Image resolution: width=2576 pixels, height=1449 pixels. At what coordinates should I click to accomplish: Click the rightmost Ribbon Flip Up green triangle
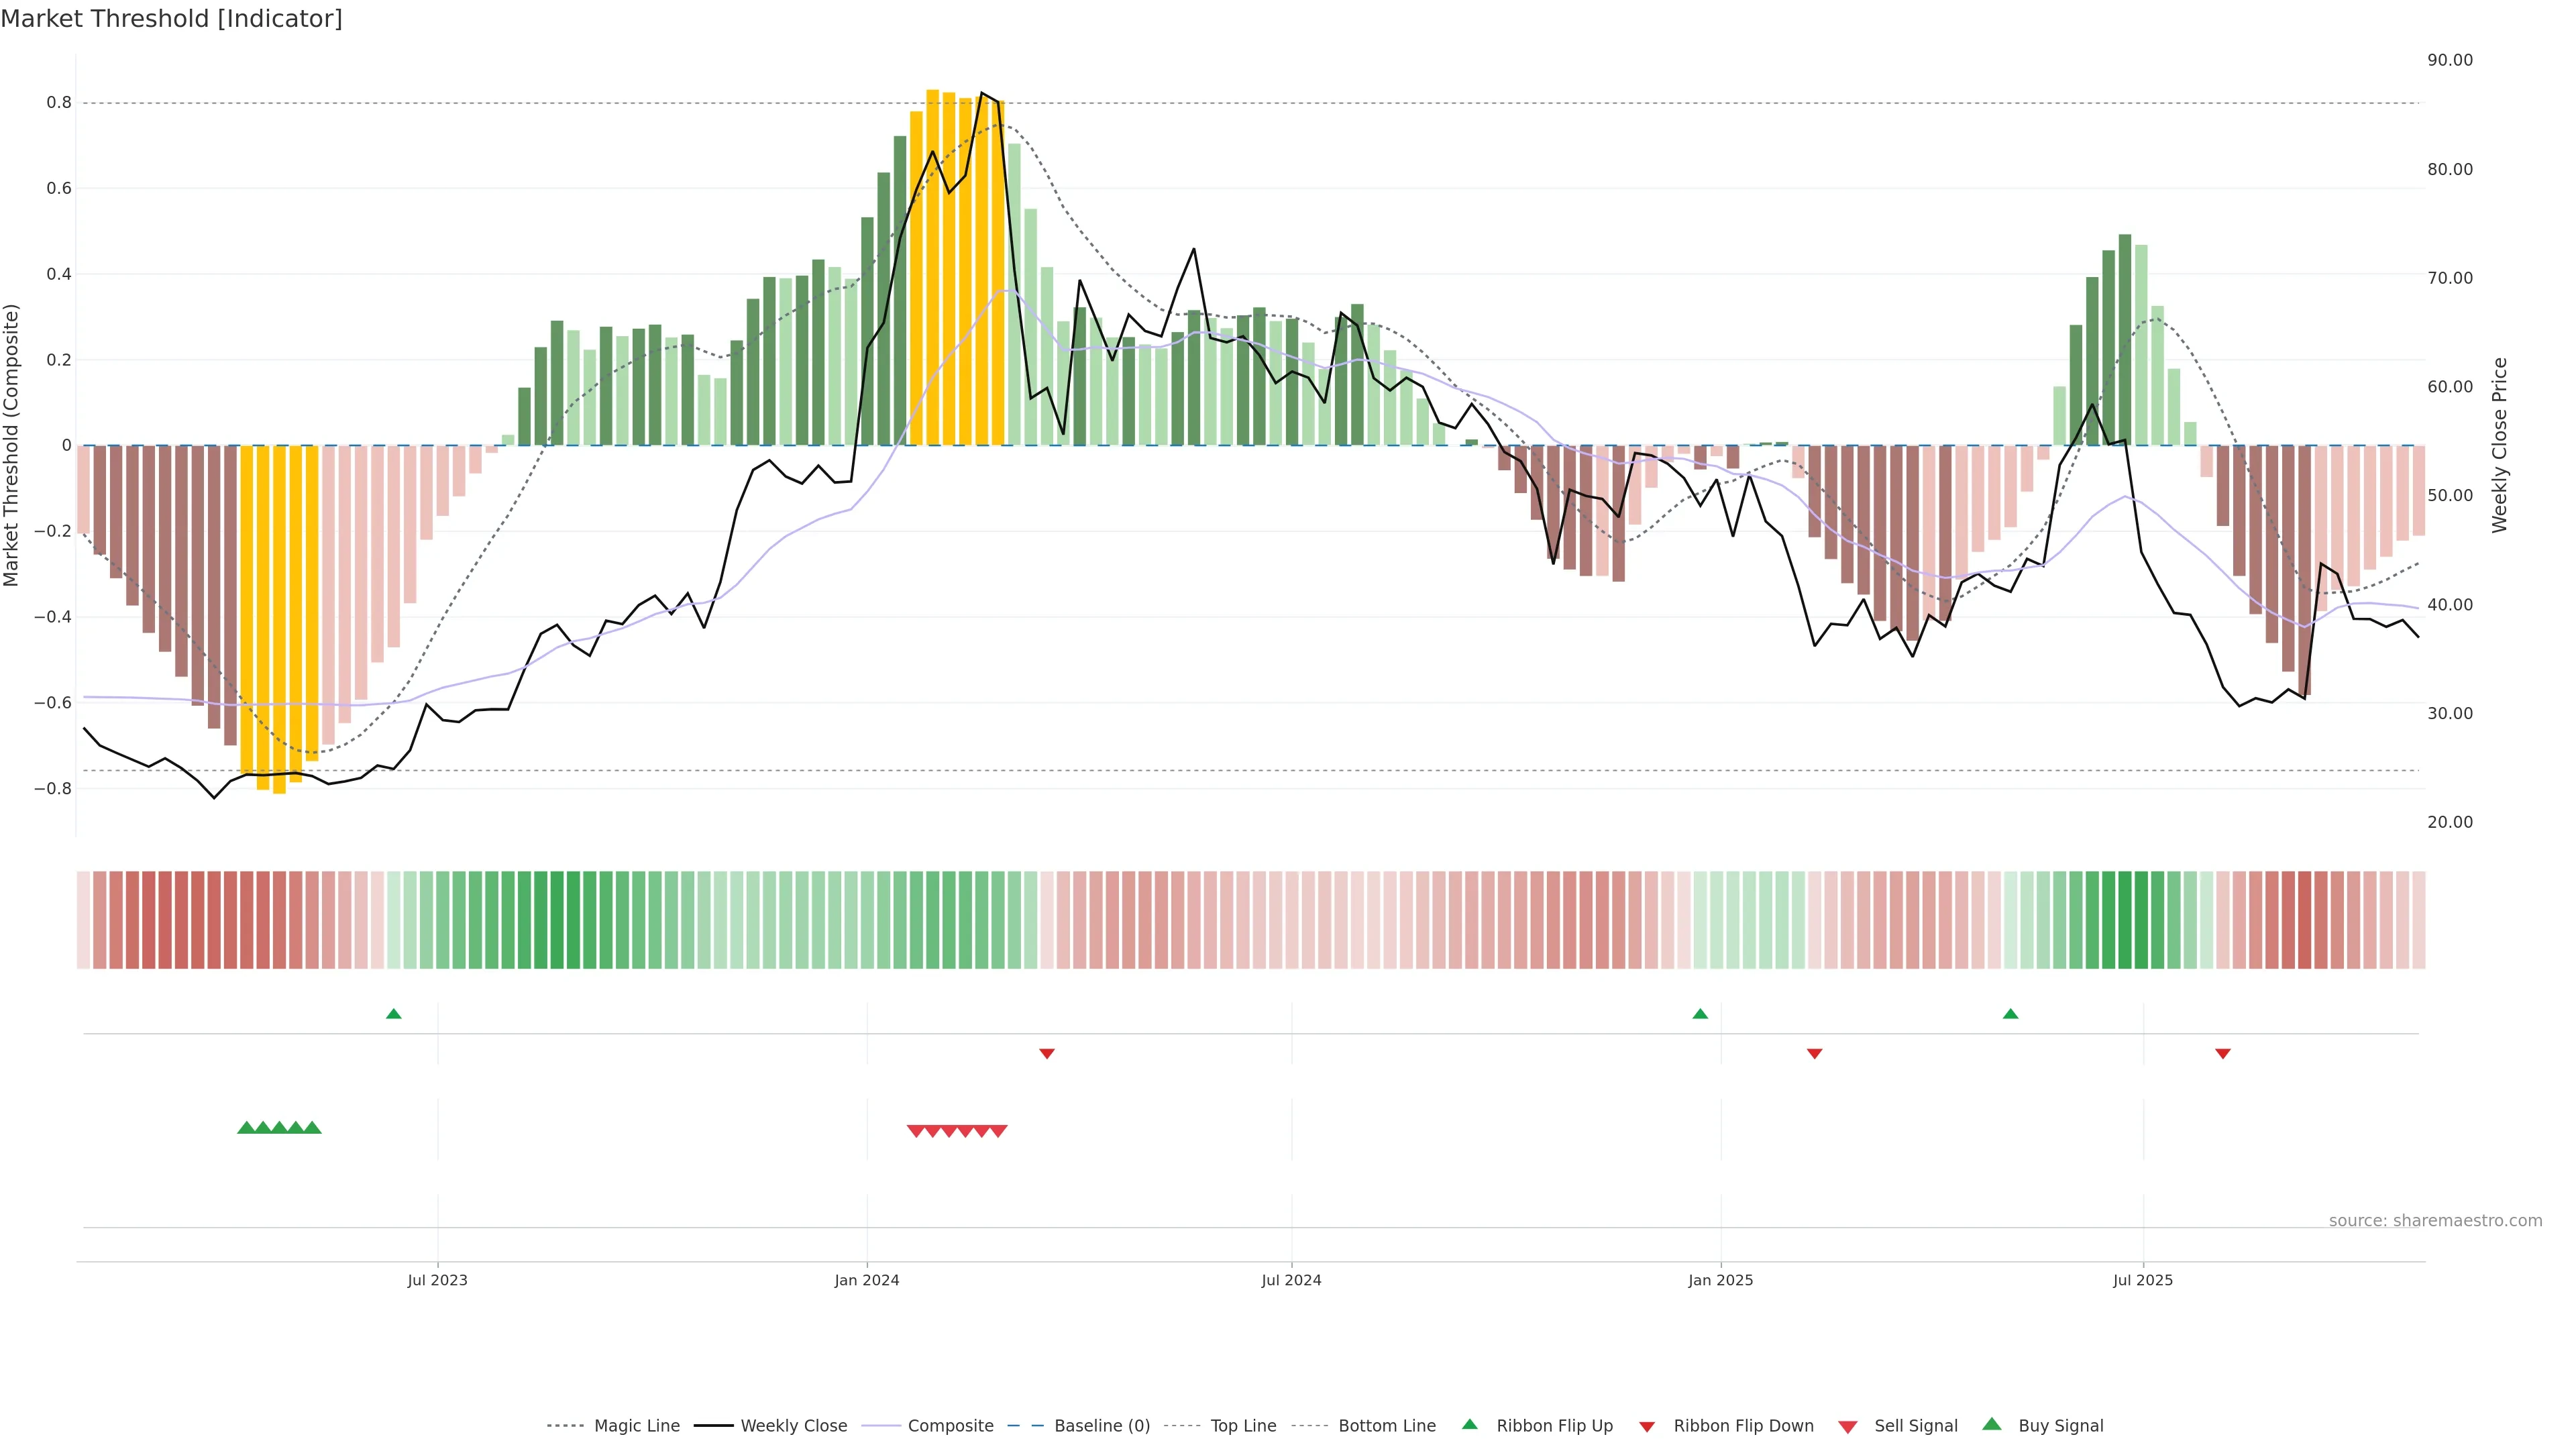pos(2011,1014)
